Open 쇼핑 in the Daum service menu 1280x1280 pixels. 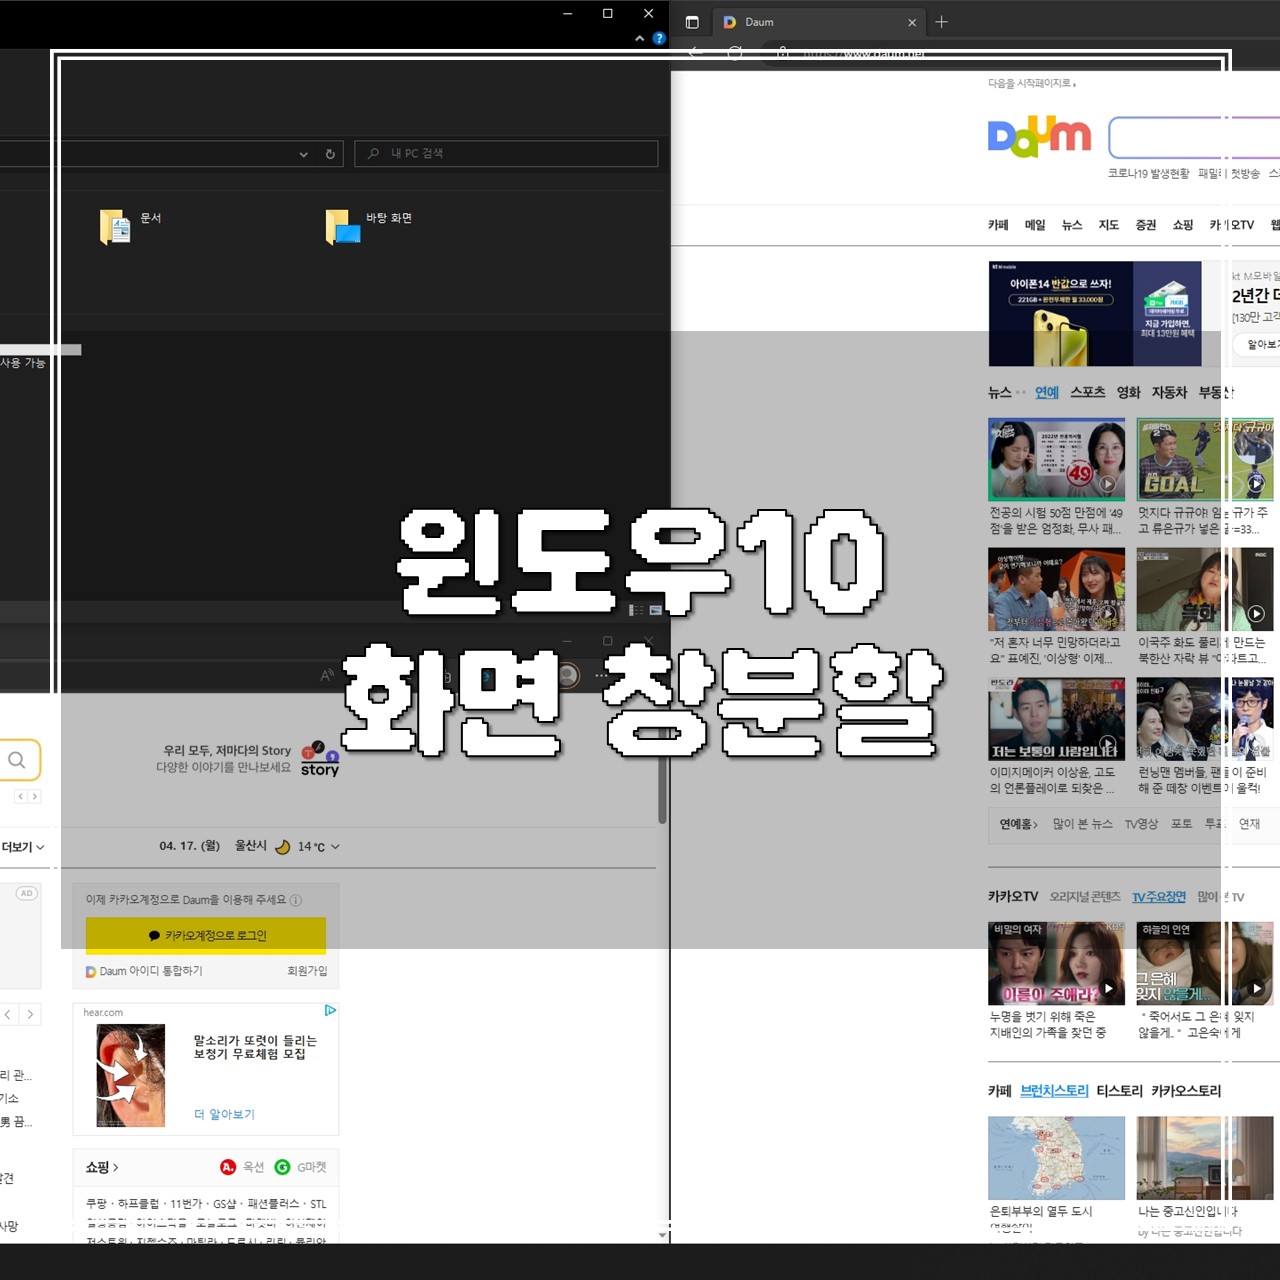pos(1183,225)
